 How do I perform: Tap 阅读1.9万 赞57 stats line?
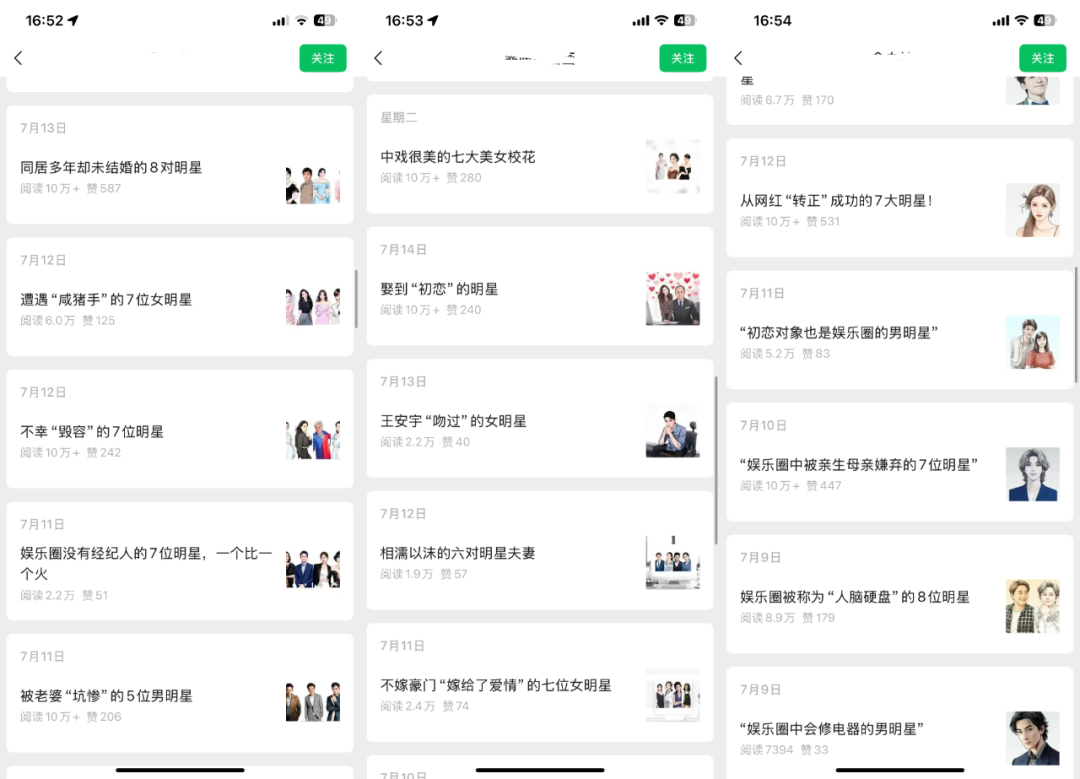click(424, 574)
